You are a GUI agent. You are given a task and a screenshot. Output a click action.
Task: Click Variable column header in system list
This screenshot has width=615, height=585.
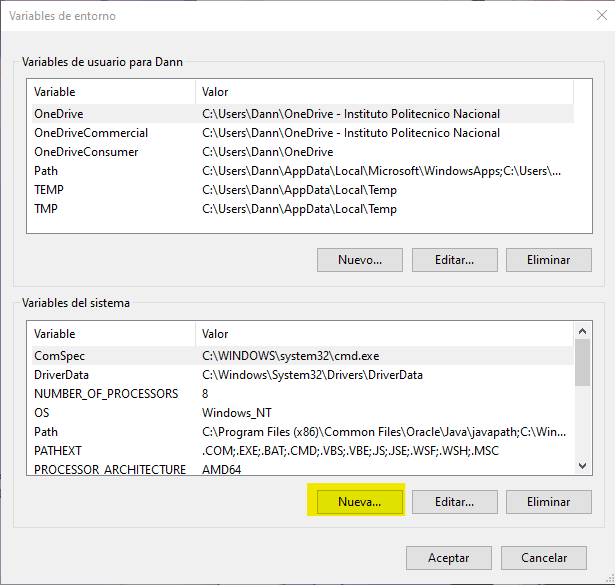[113, 334]
